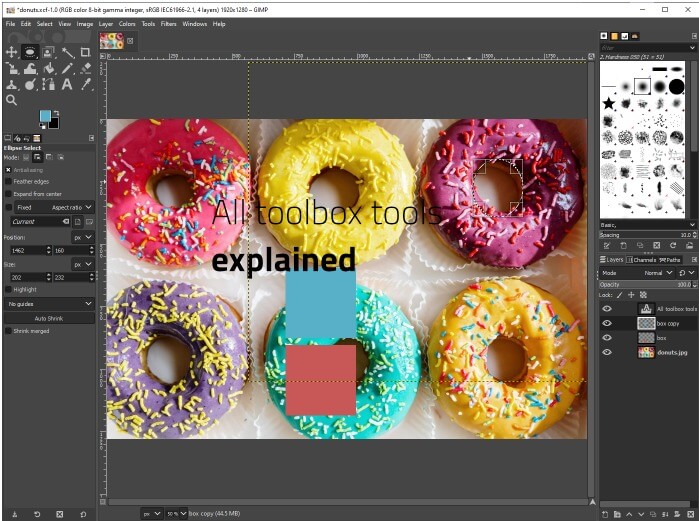Set selection mode to Subtract from selection
The image size is (699, 521).
click(x=49, y=157)
